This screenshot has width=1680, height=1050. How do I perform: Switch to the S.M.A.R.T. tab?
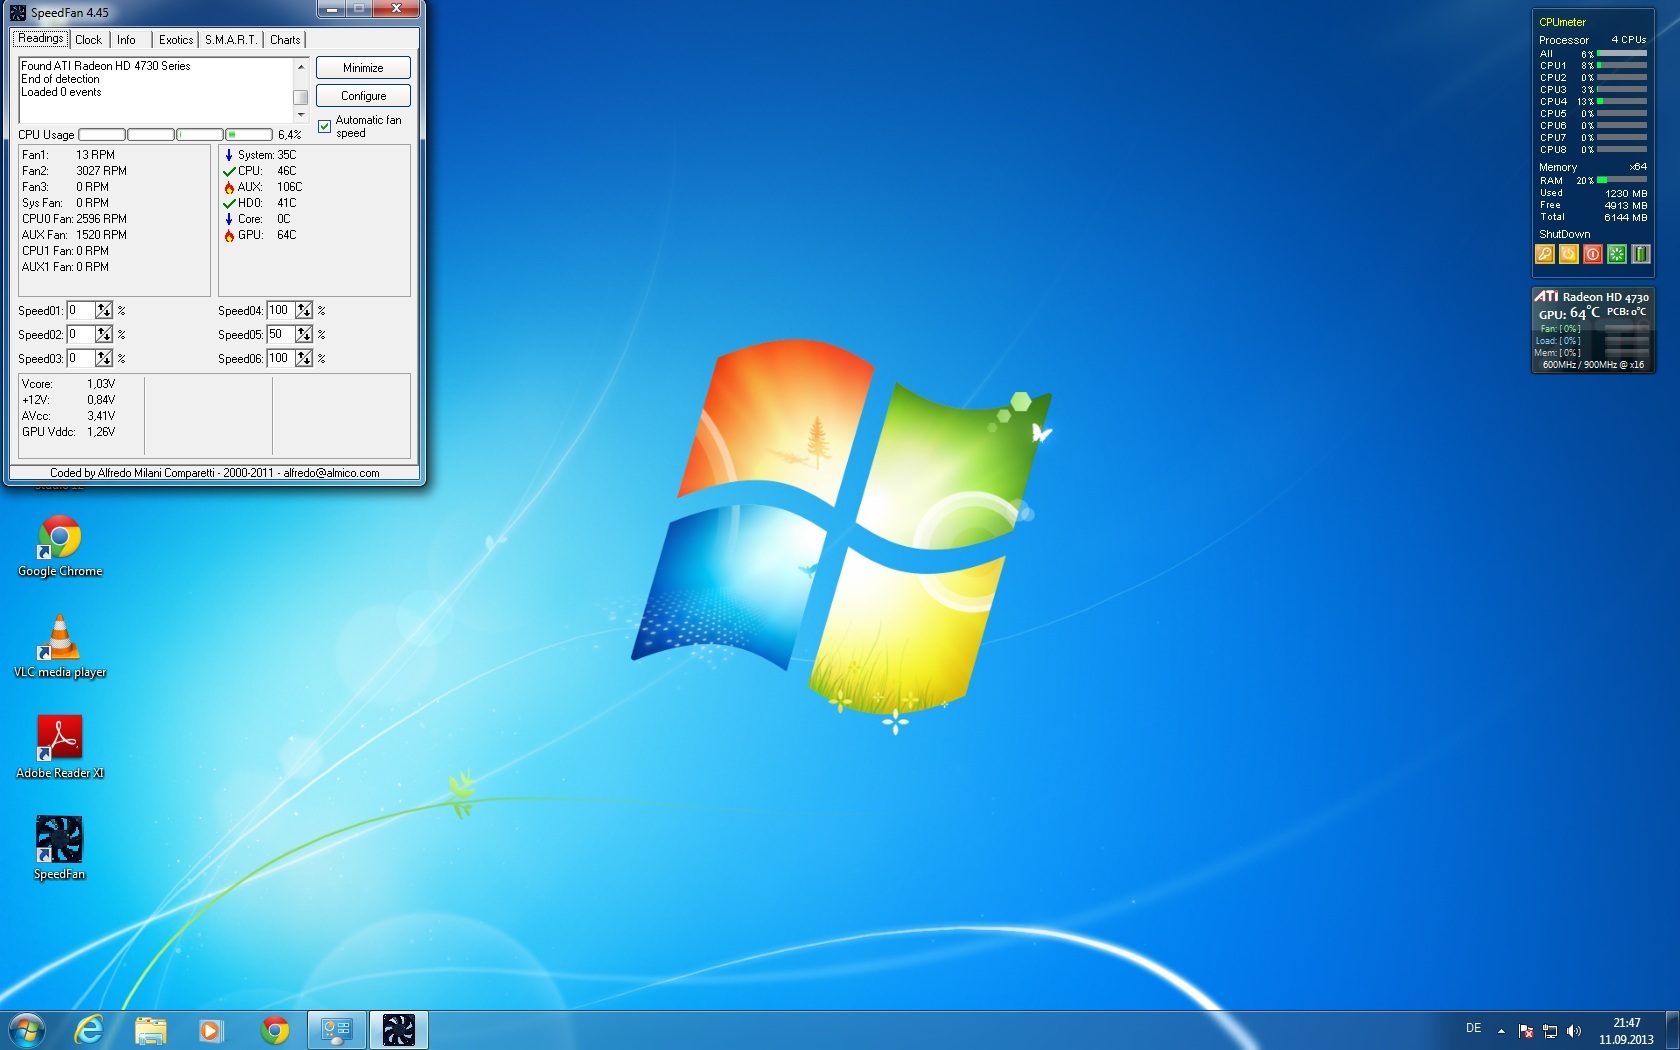coord(231,40)
